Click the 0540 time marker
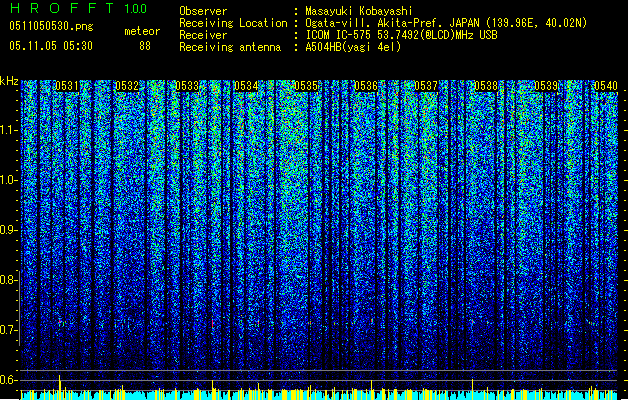 [x=606, y=86]
